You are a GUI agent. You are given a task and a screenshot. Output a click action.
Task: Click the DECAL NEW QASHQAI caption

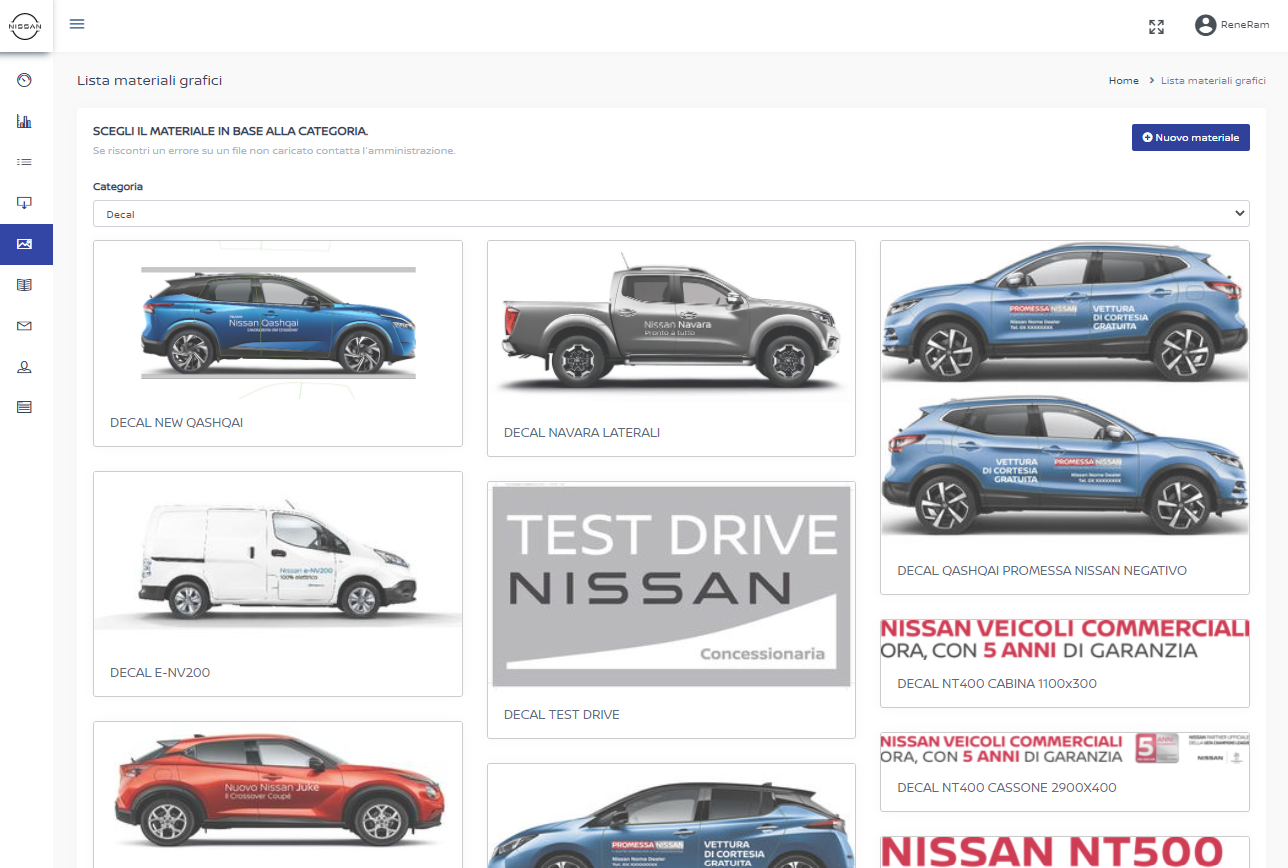176,423
